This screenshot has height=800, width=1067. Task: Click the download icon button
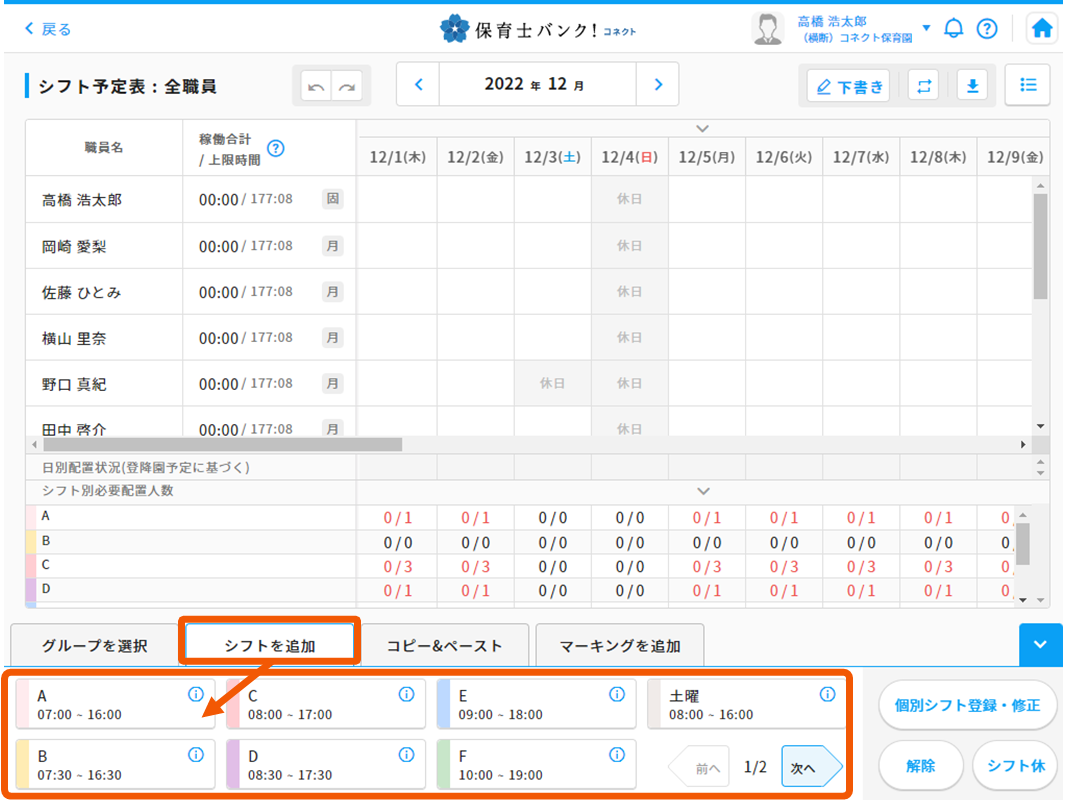pyautogui.click(x=971, y=86)
